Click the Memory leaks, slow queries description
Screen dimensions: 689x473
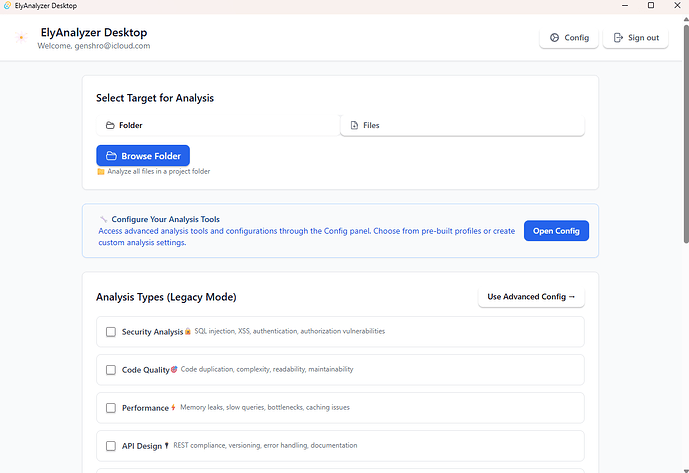point(265,407)
